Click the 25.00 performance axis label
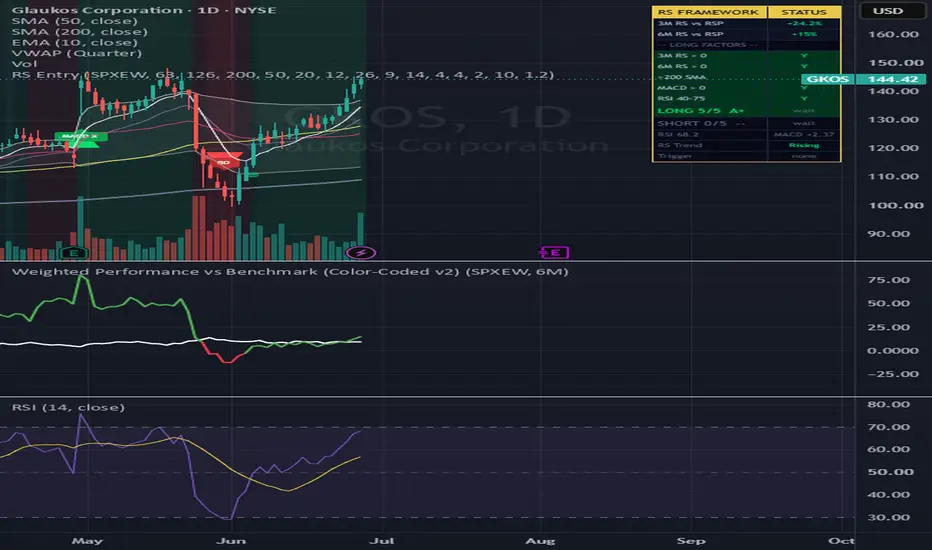 (889, 327)
